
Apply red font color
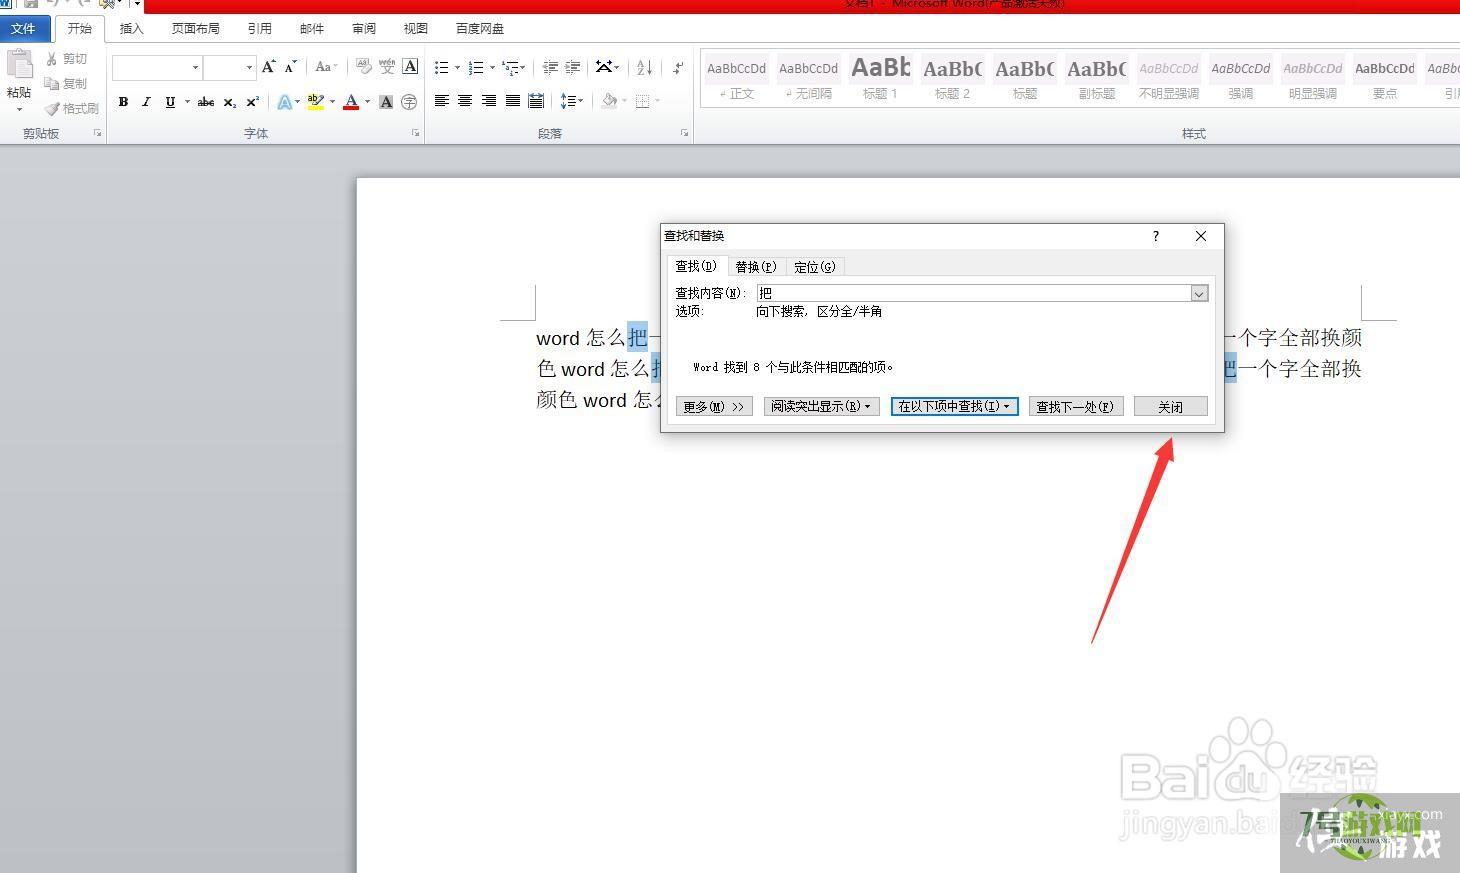pyautogui.click(x=351, y=102)
